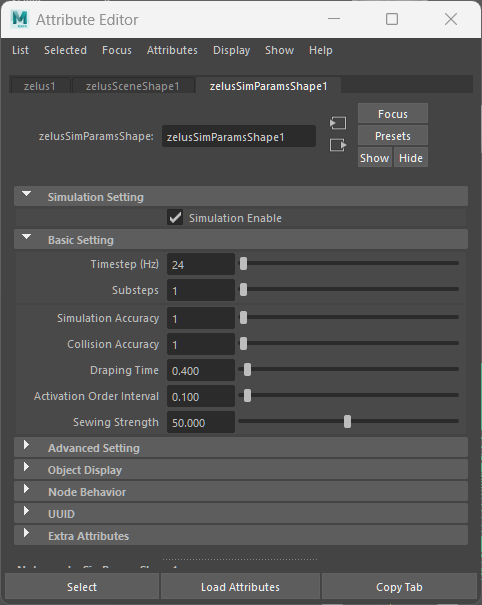Click the go to input connection icon
Screen dimensions: 482x605
pos(338,123)
